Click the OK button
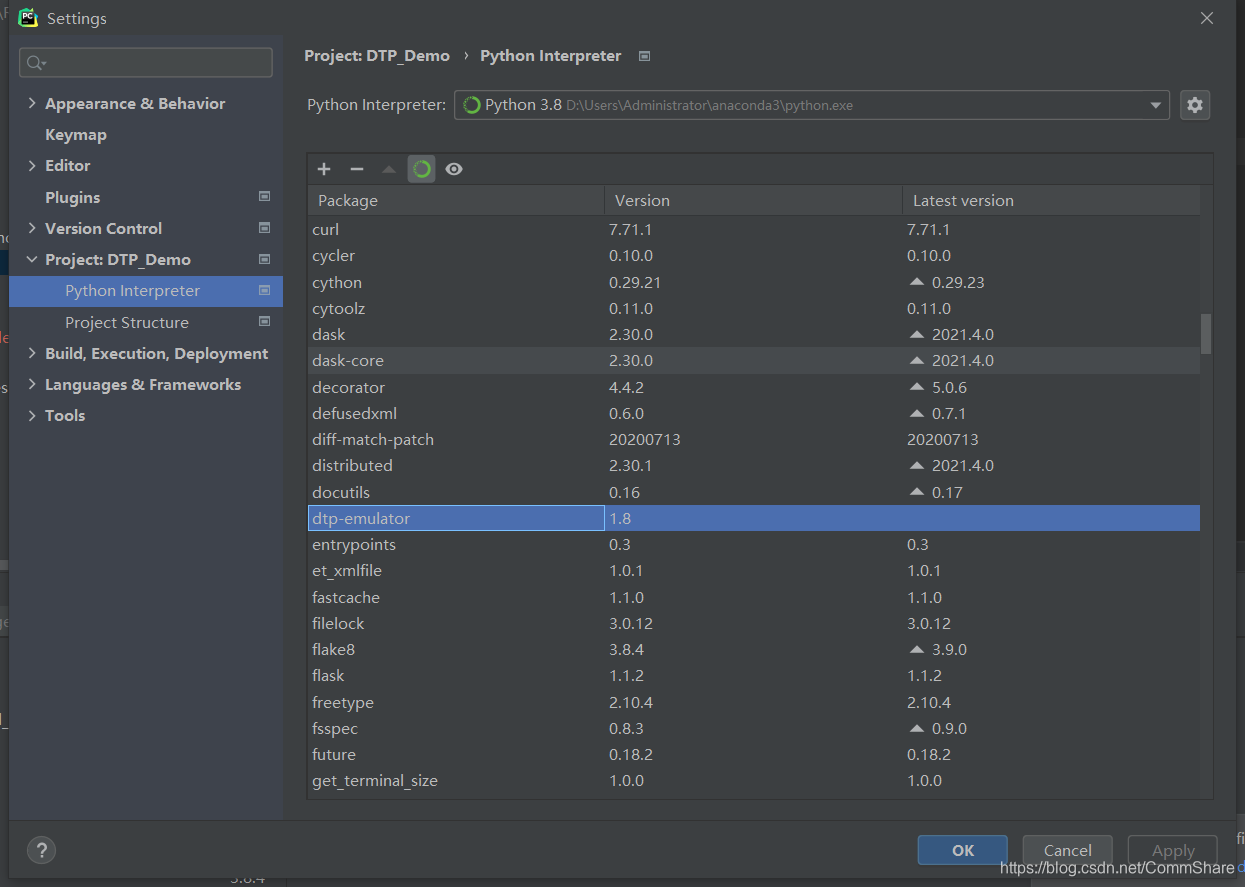The height and width of the screenshot is (887, 1245). click(x=962, y=850)
